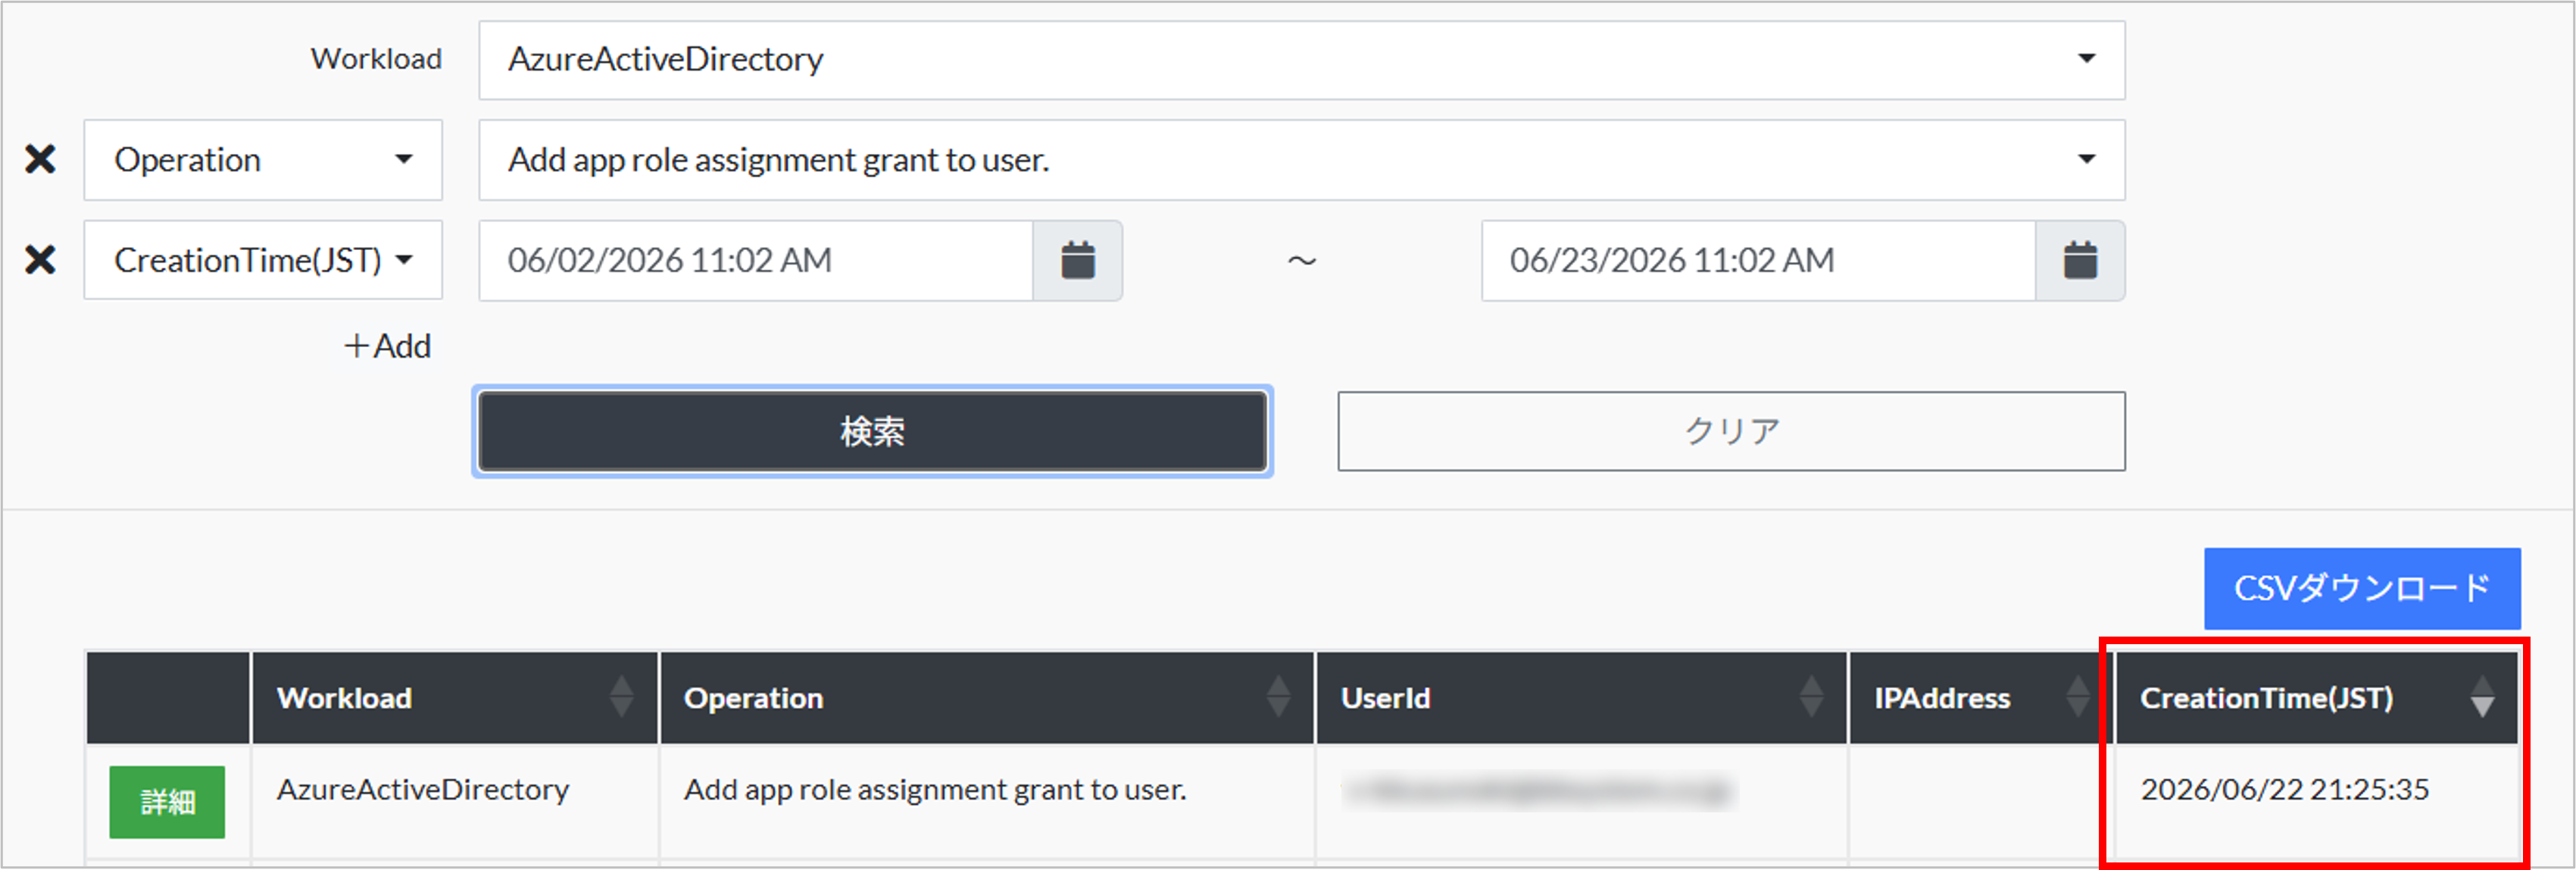Open the Workload AzureActiveDirectory dropdown
Screen dimensions: 2576x870
pos(1302,60)
